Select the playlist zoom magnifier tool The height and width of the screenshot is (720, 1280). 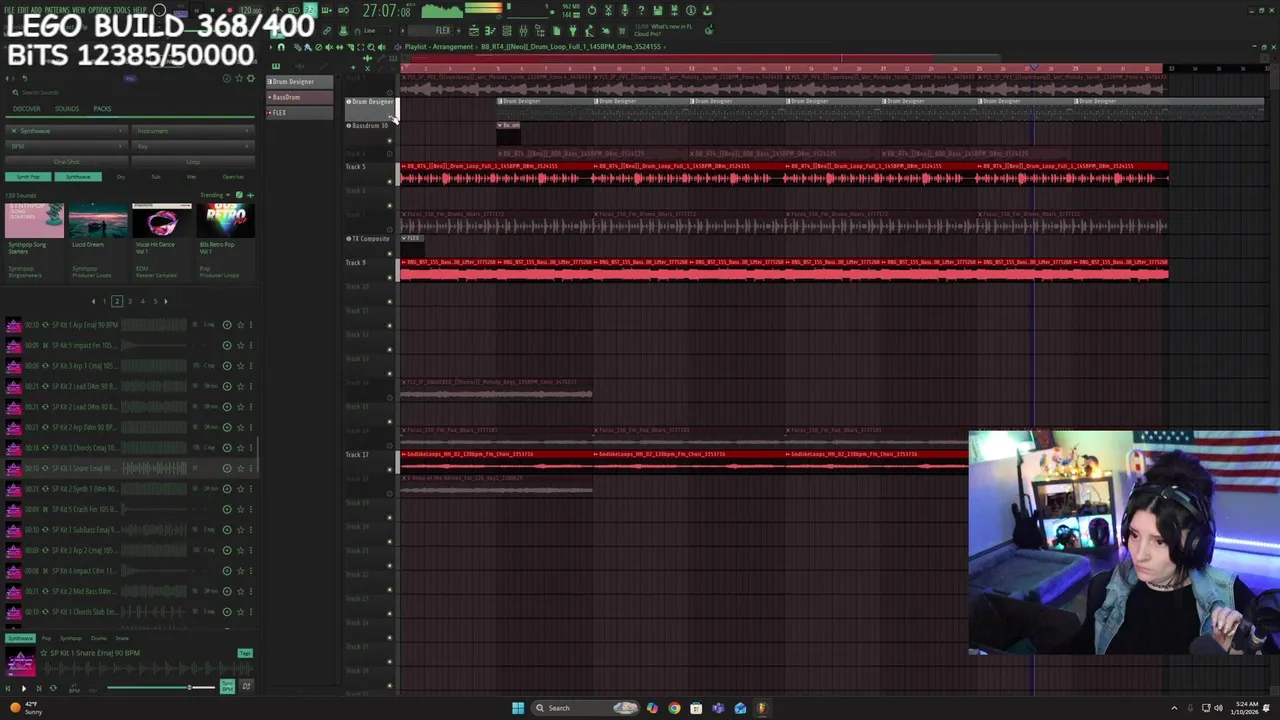[371, 47]
